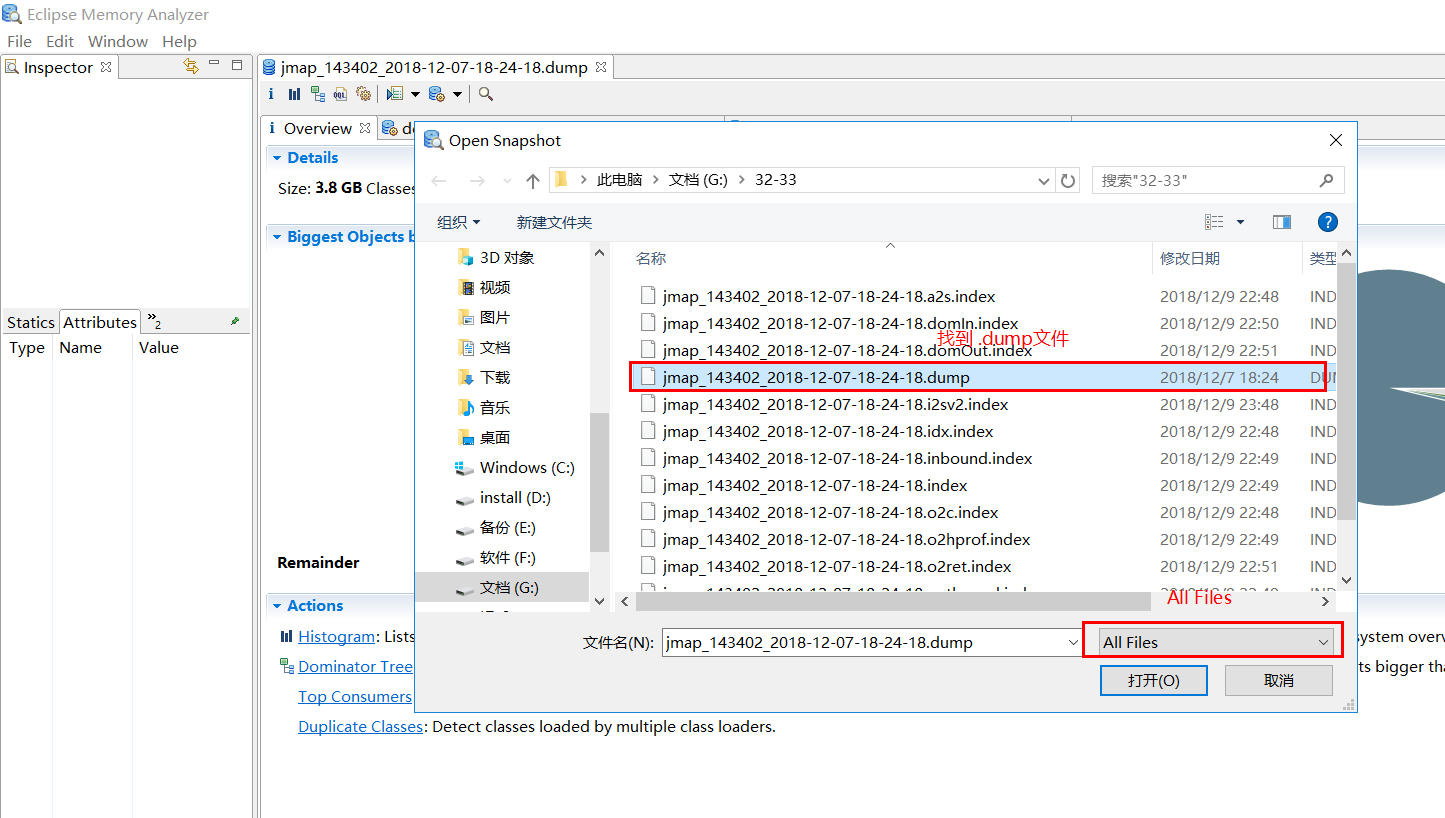Open the heap overview info icon
Image resolution: width=1445 pixels, height=818 pixels.
[x=271, y=94]
